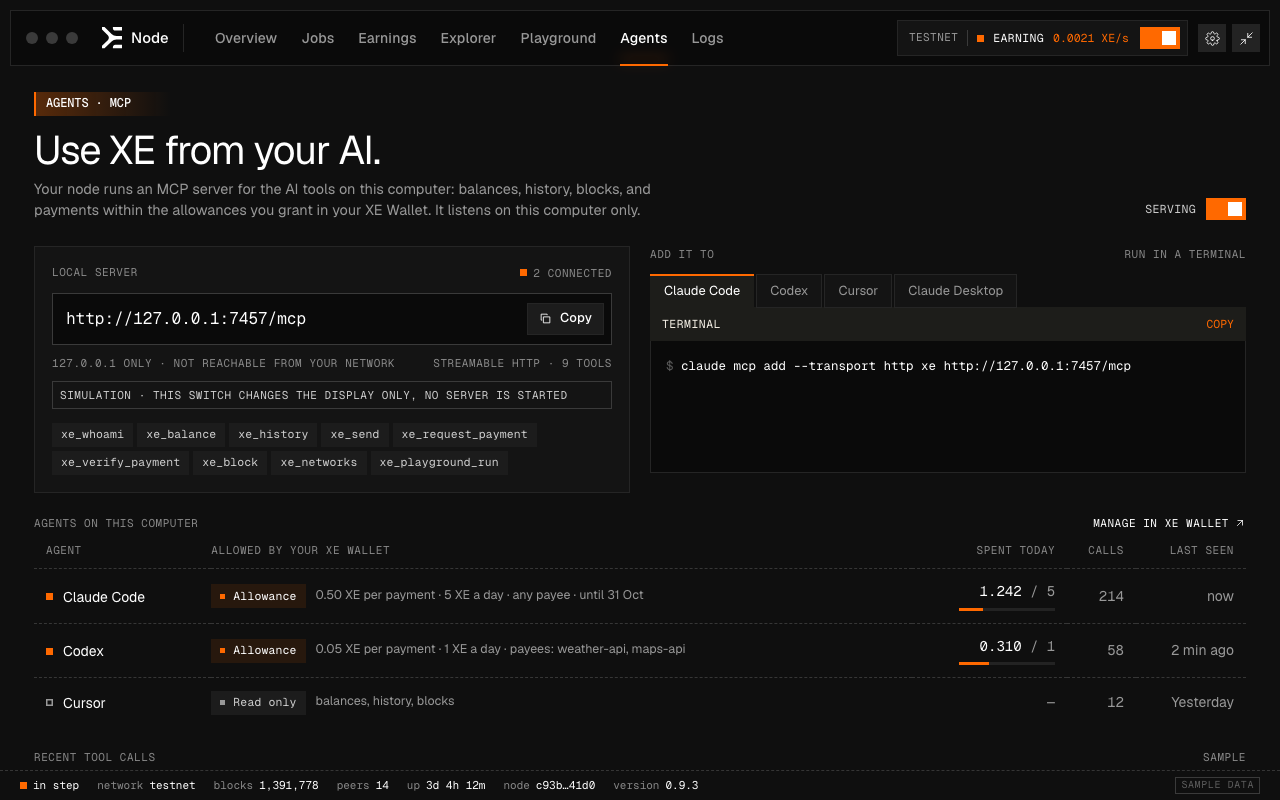Image resolution: width=1280 pixels, height=800 pixels.
Task: Click the Allowance badge for Claude Code
Action: pyautogui.click(x=258, y=597)
